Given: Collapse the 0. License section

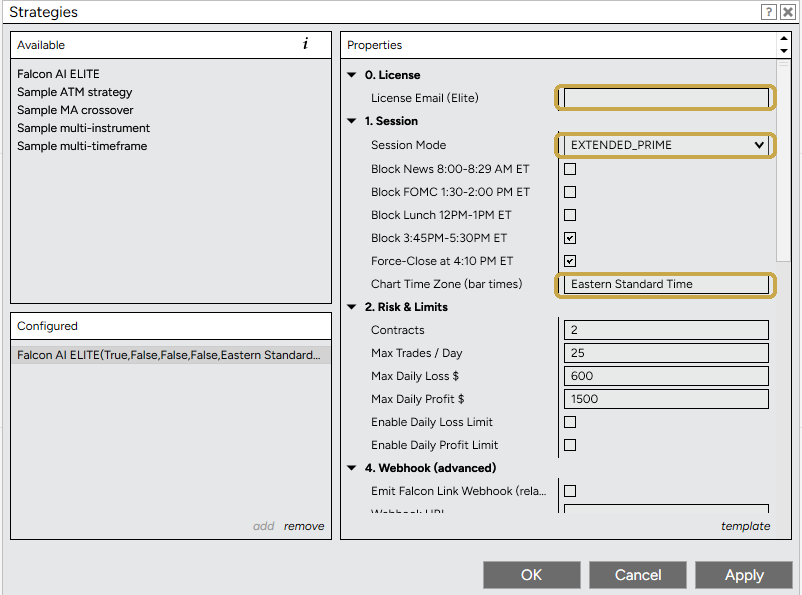Looking at the screenshot, I should (351, 75).
